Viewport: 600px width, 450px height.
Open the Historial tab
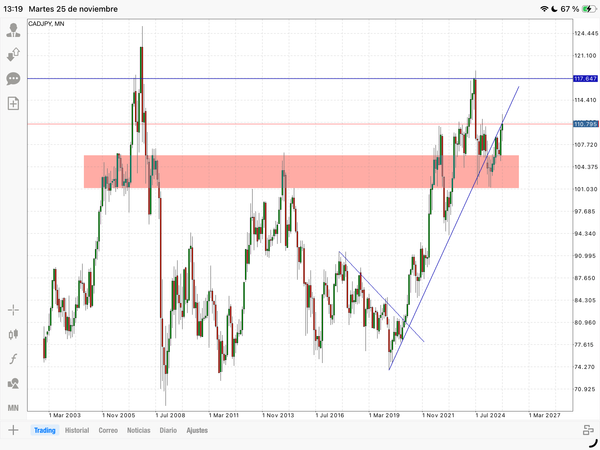(x=77, y=430)
